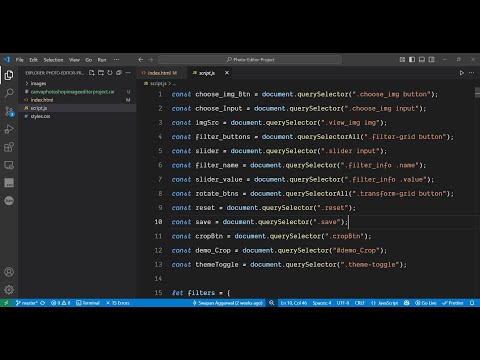Open the View menu
The image size is (480, 360).
tap(74, 60)
